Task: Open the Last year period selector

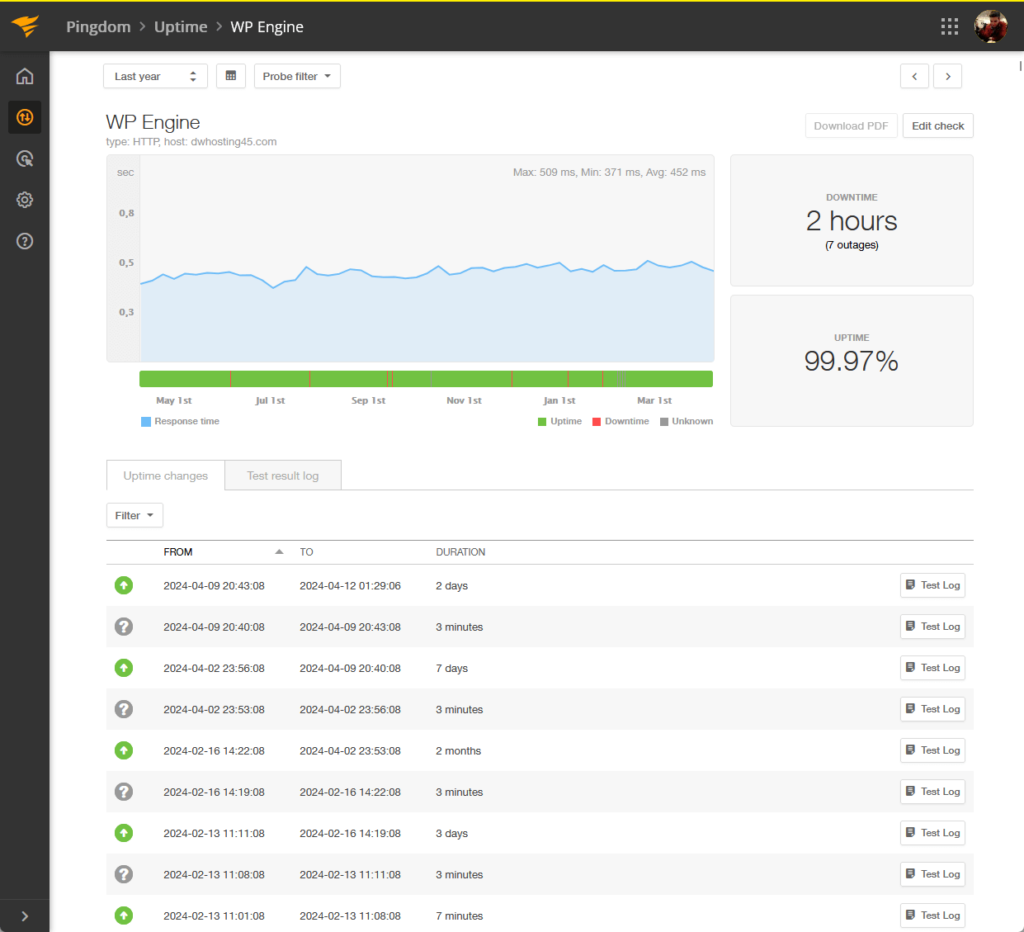Action: tap(155, 76)
